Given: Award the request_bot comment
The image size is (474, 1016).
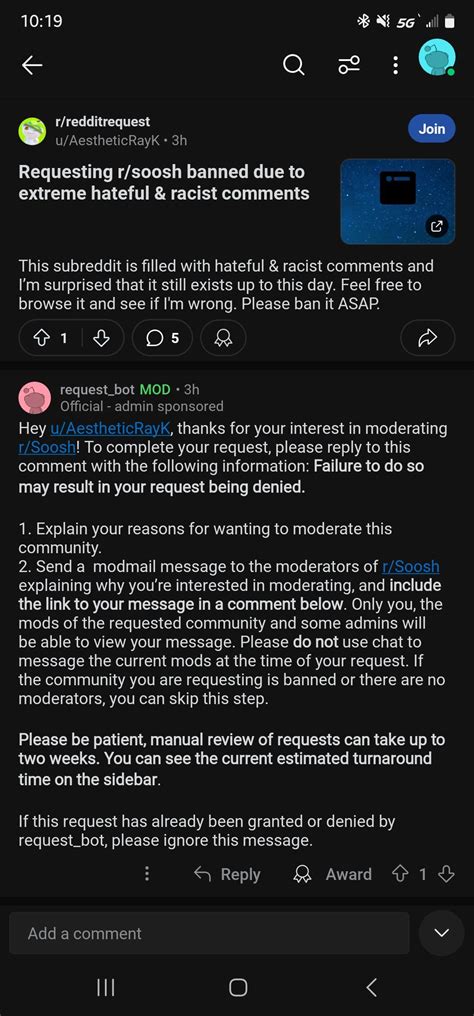Looking at the screenshot, I should coord(333,874).
